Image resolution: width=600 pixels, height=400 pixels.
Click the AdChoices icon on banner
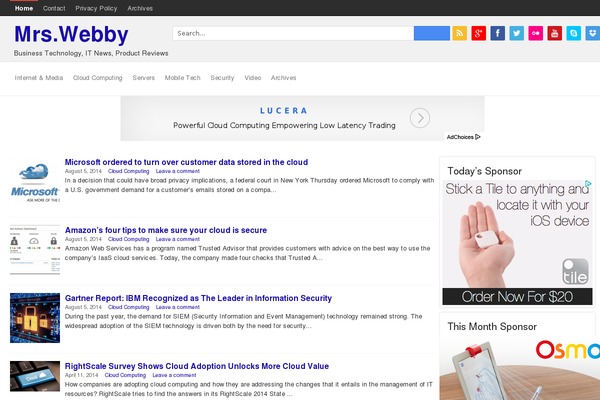pyautogui.click(x=463, y=137)
